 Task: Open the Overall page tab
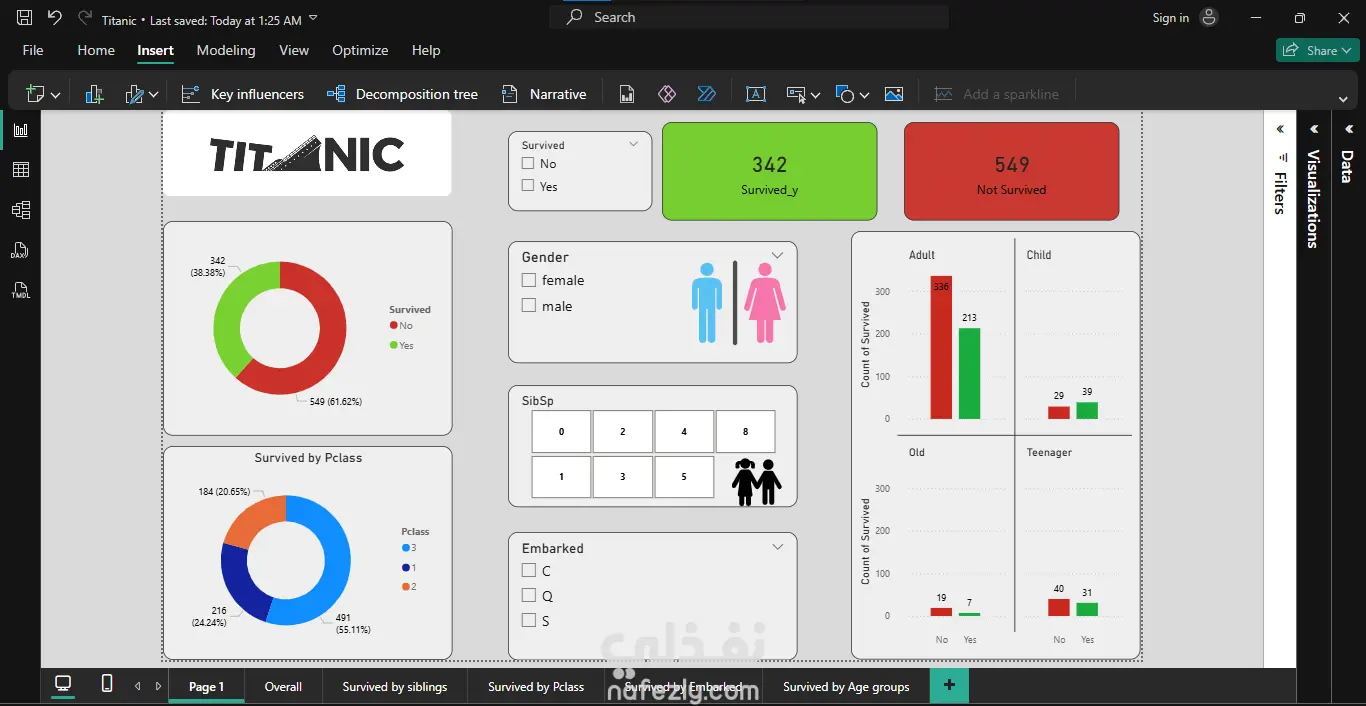(283, 686)
